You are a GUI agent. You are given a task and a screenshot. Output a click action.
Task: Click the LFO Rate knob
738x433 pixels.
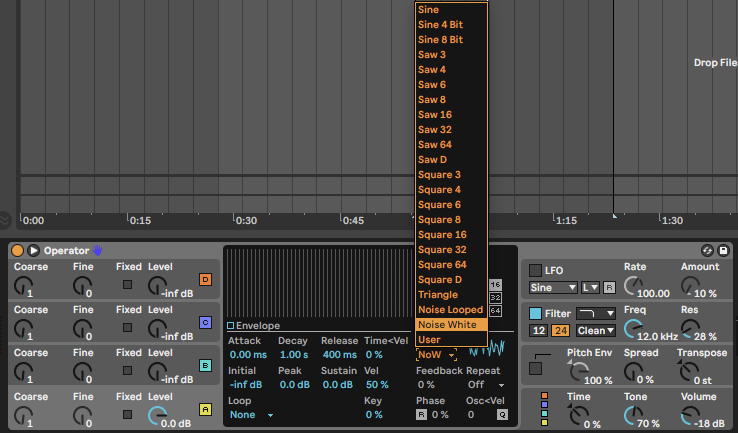633,286
